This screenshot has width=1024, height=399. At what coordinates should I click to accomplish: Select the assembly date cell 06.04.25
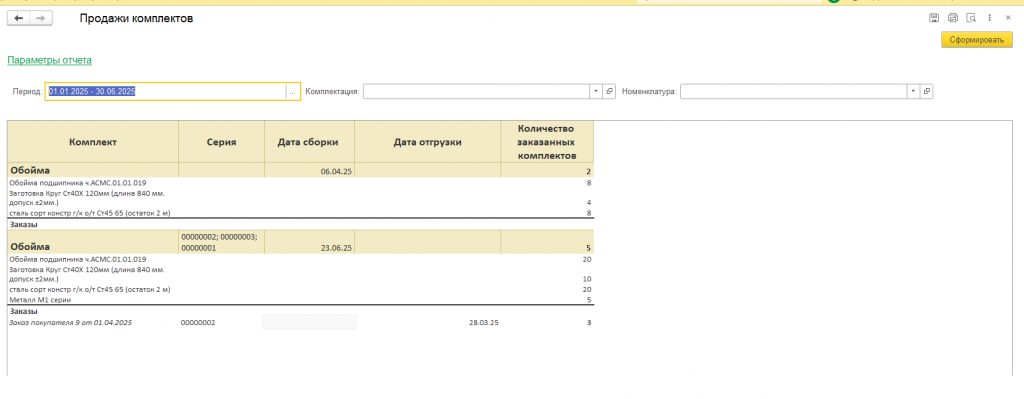pos(310,170)
